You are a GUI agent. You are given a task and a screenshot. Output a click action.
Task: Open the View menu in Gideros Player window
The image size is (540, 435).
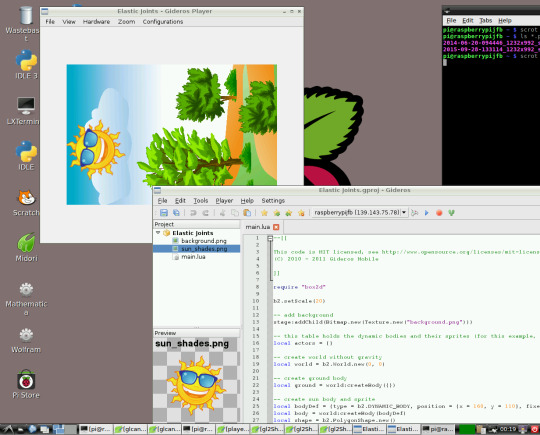[x=69, y=21]
